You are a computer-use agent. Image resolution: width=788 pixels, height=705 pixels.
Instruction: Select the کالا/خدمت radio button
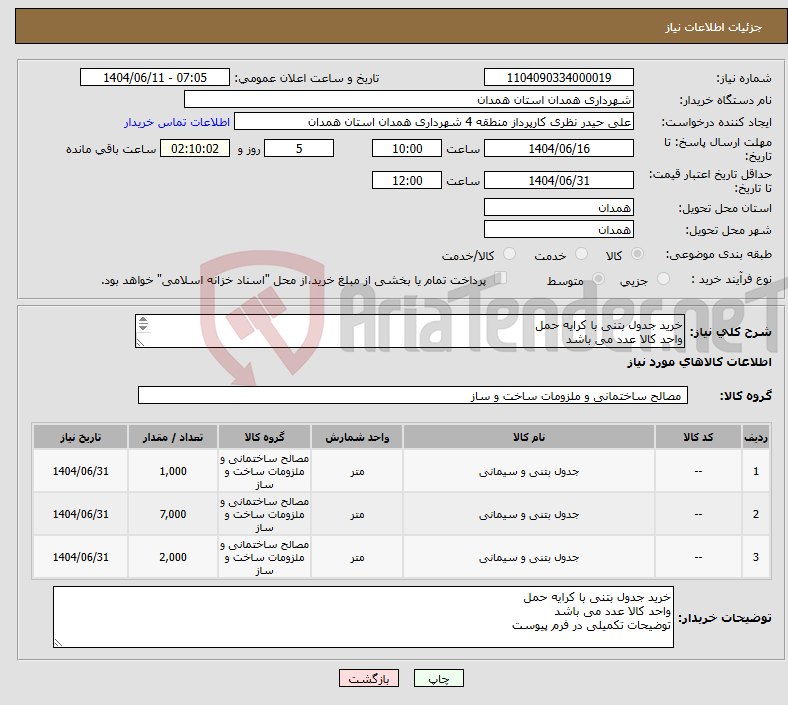tap(509, 254)
